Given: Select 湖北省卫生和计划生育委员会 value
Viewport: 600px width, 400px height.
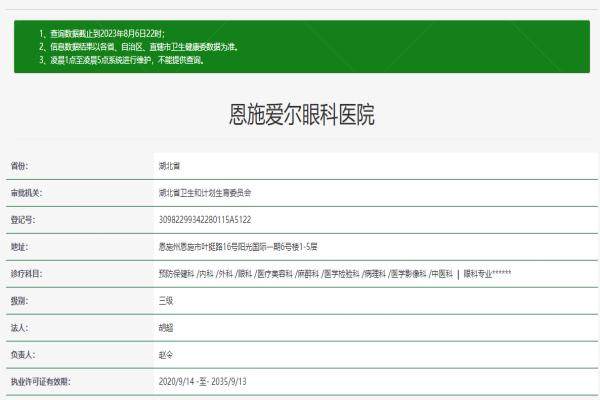Looking at the screenshot, I should click(205, 193).
